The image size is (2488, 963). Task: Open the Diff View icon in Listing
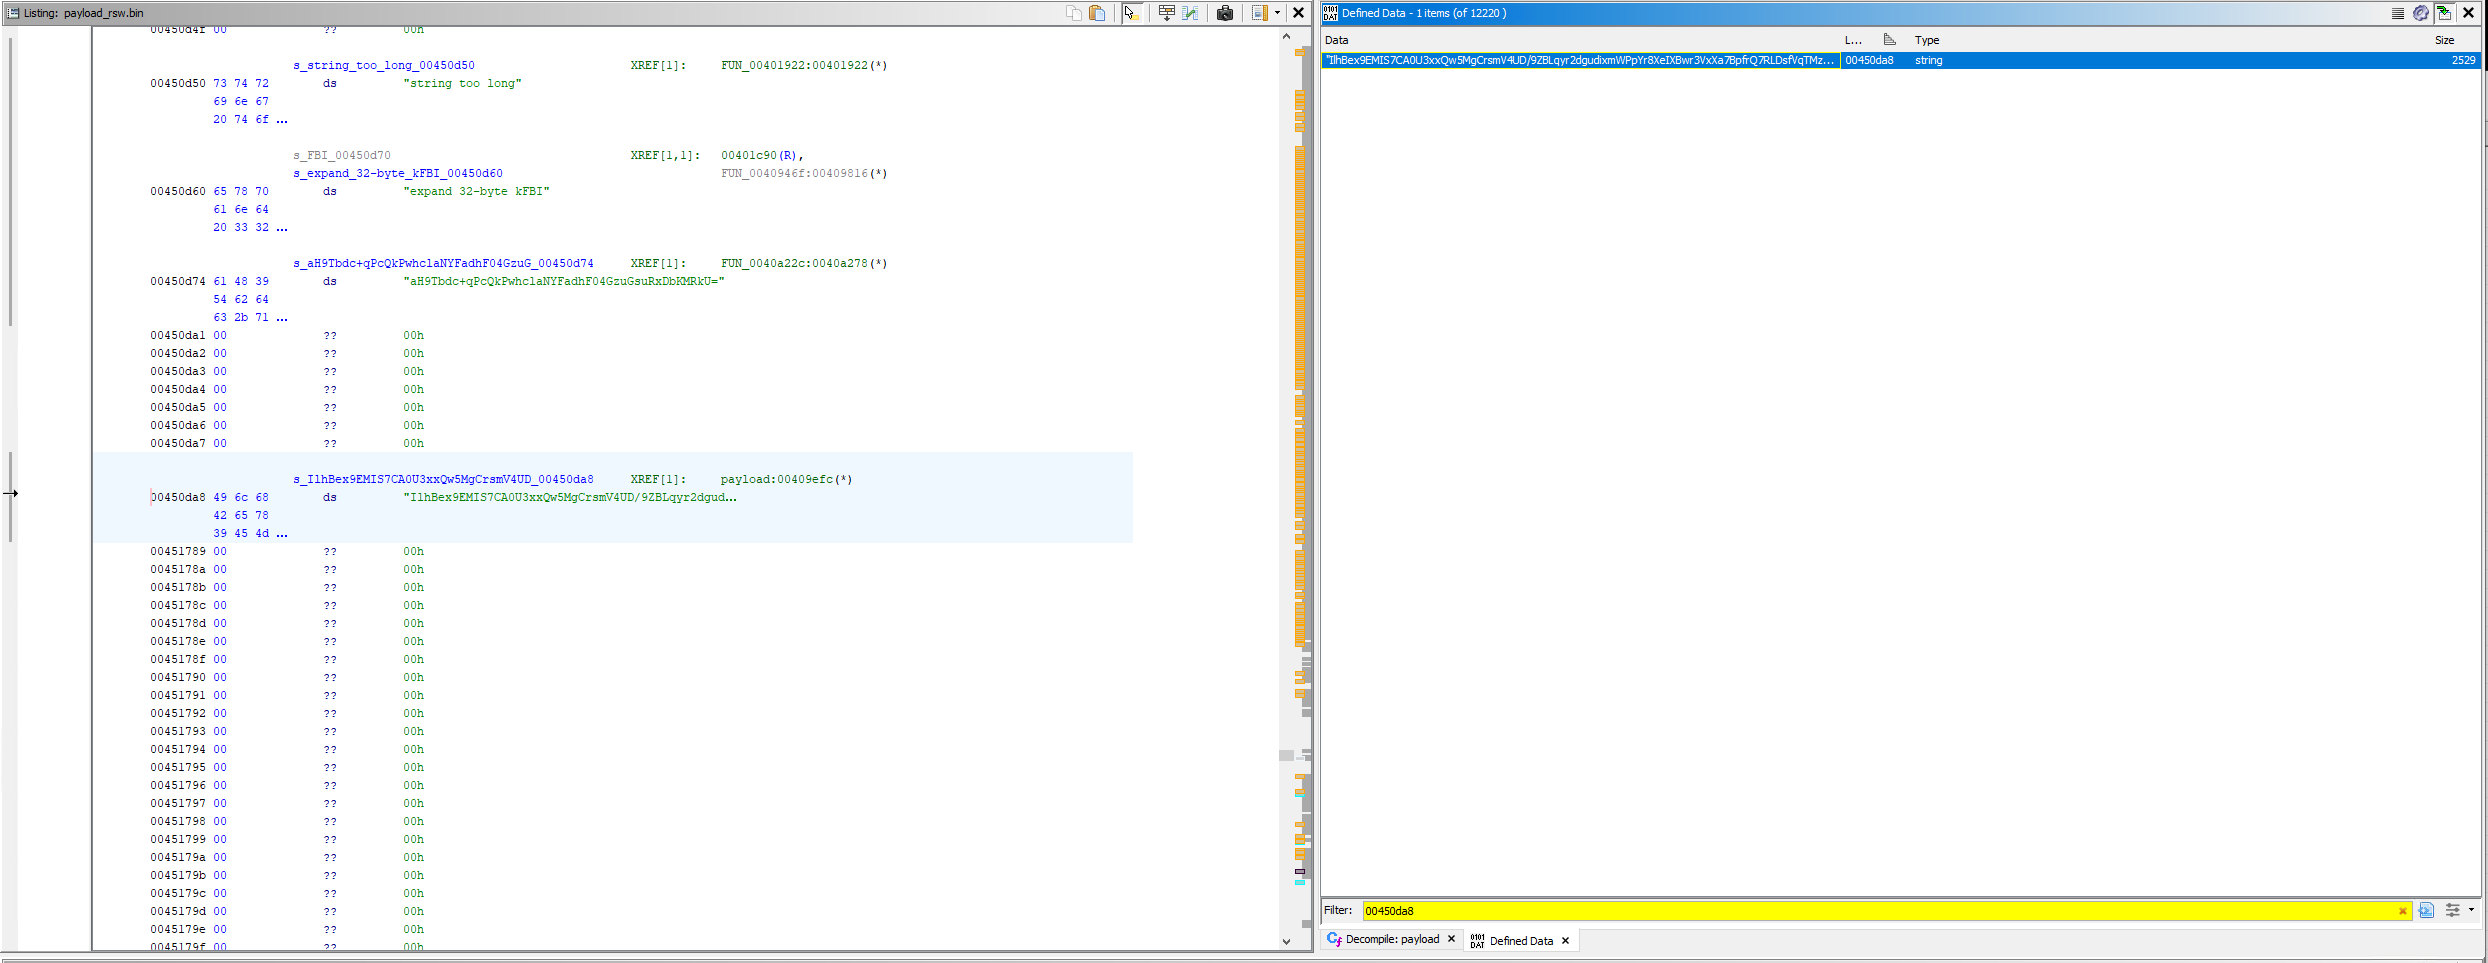[x=1190, y=13]
